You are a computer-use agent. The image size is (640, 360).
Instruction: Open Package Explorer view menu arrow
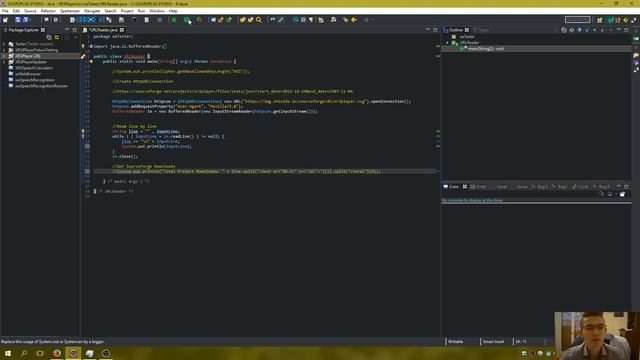coord(76,37)
